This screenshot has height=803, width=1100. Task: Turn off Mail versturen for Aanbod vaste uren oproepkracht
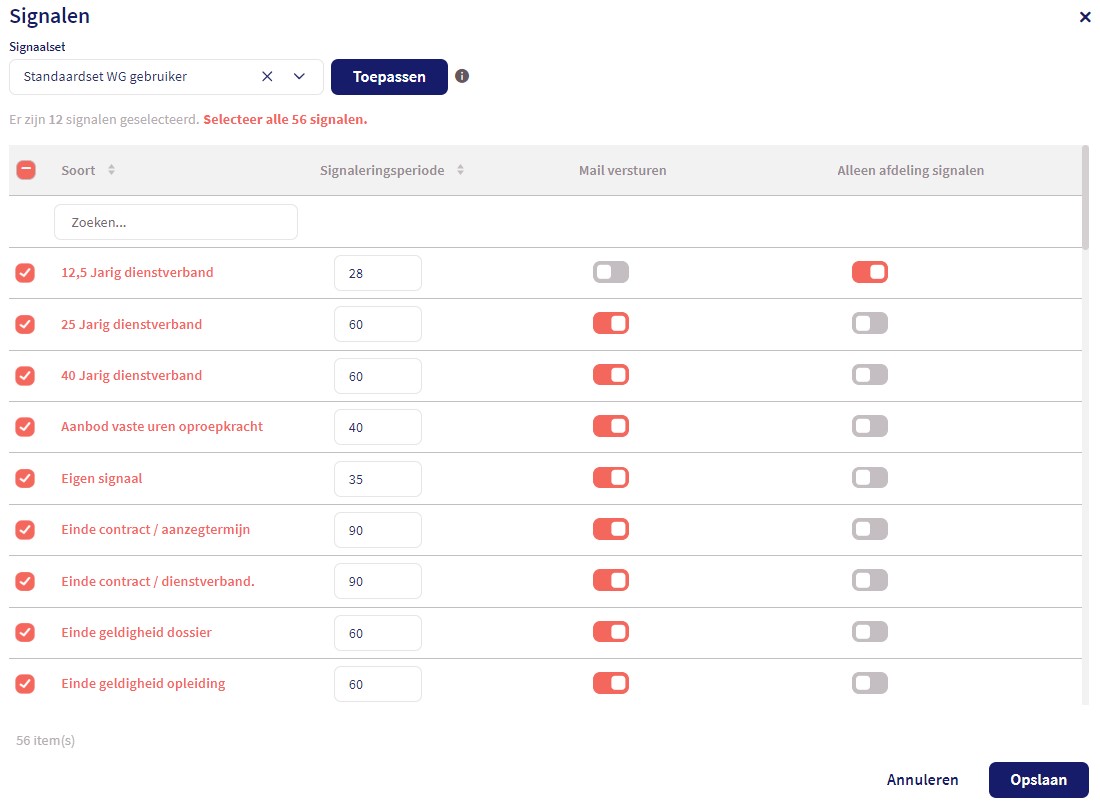[x=611, y=426]
